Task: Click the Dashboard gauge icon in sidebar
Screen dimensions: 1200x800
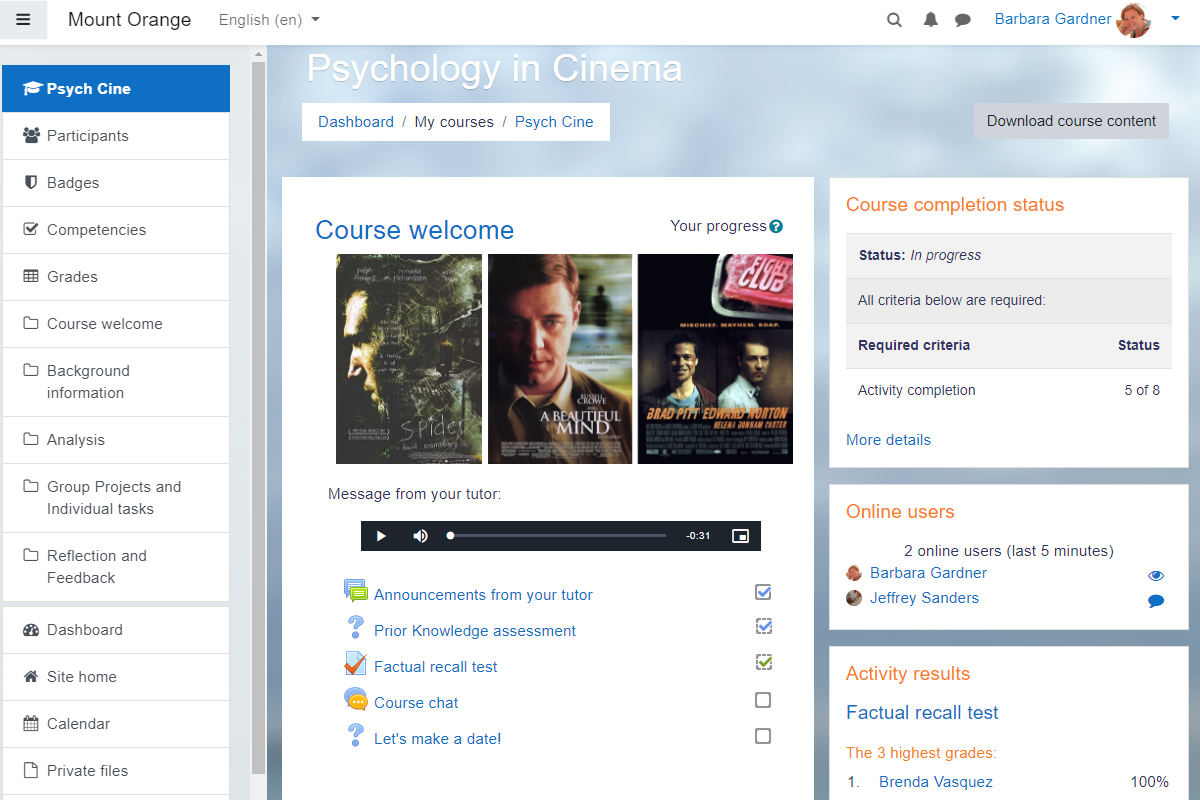Action: (31, 629)
